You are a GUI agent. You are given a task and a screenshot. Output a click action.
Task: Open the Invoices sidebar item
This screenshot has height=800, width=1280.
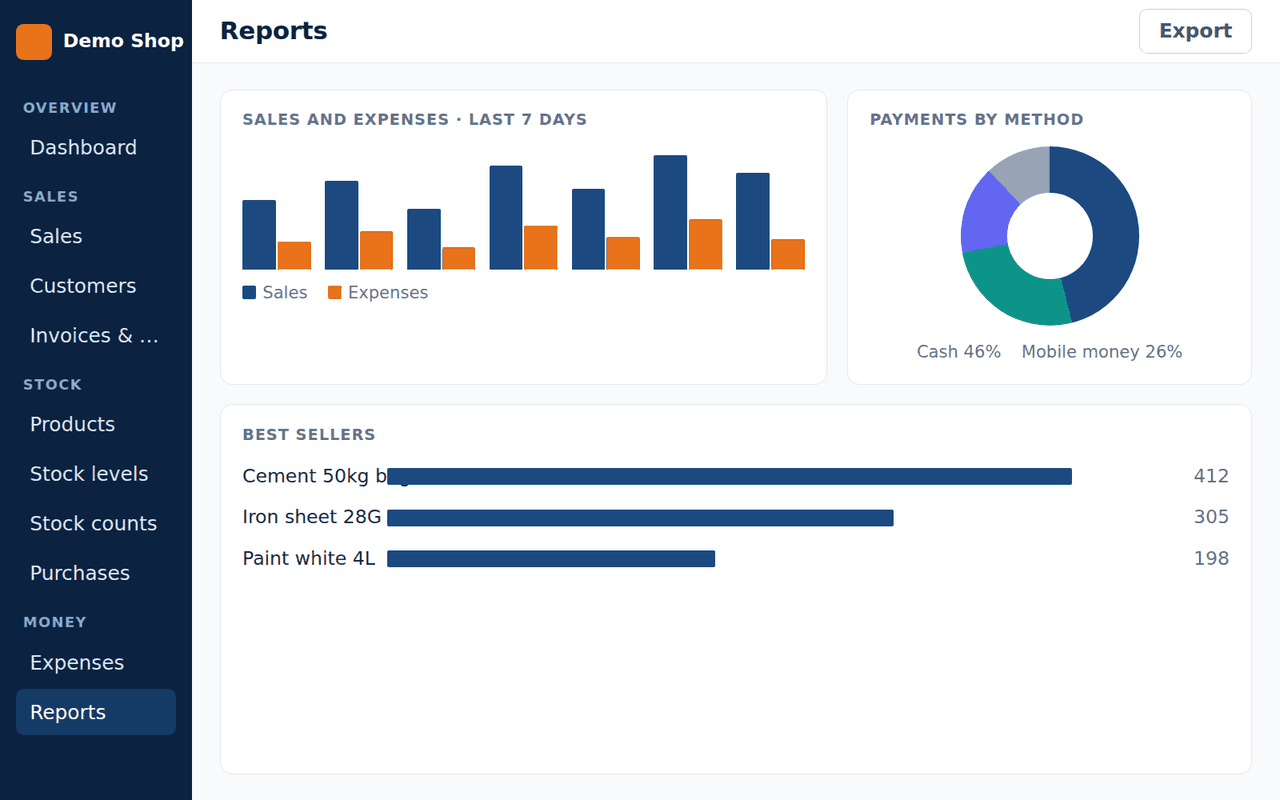click(x=96, y=336)
